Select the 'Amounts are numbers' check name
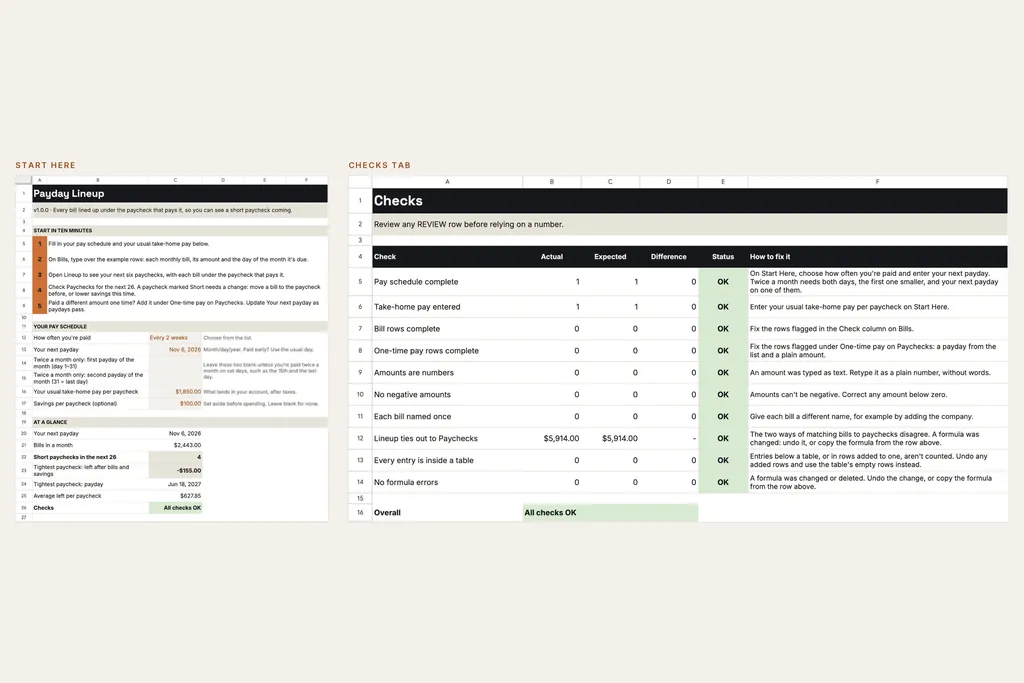Screen dimensions: 1024x683 point(413,372)
